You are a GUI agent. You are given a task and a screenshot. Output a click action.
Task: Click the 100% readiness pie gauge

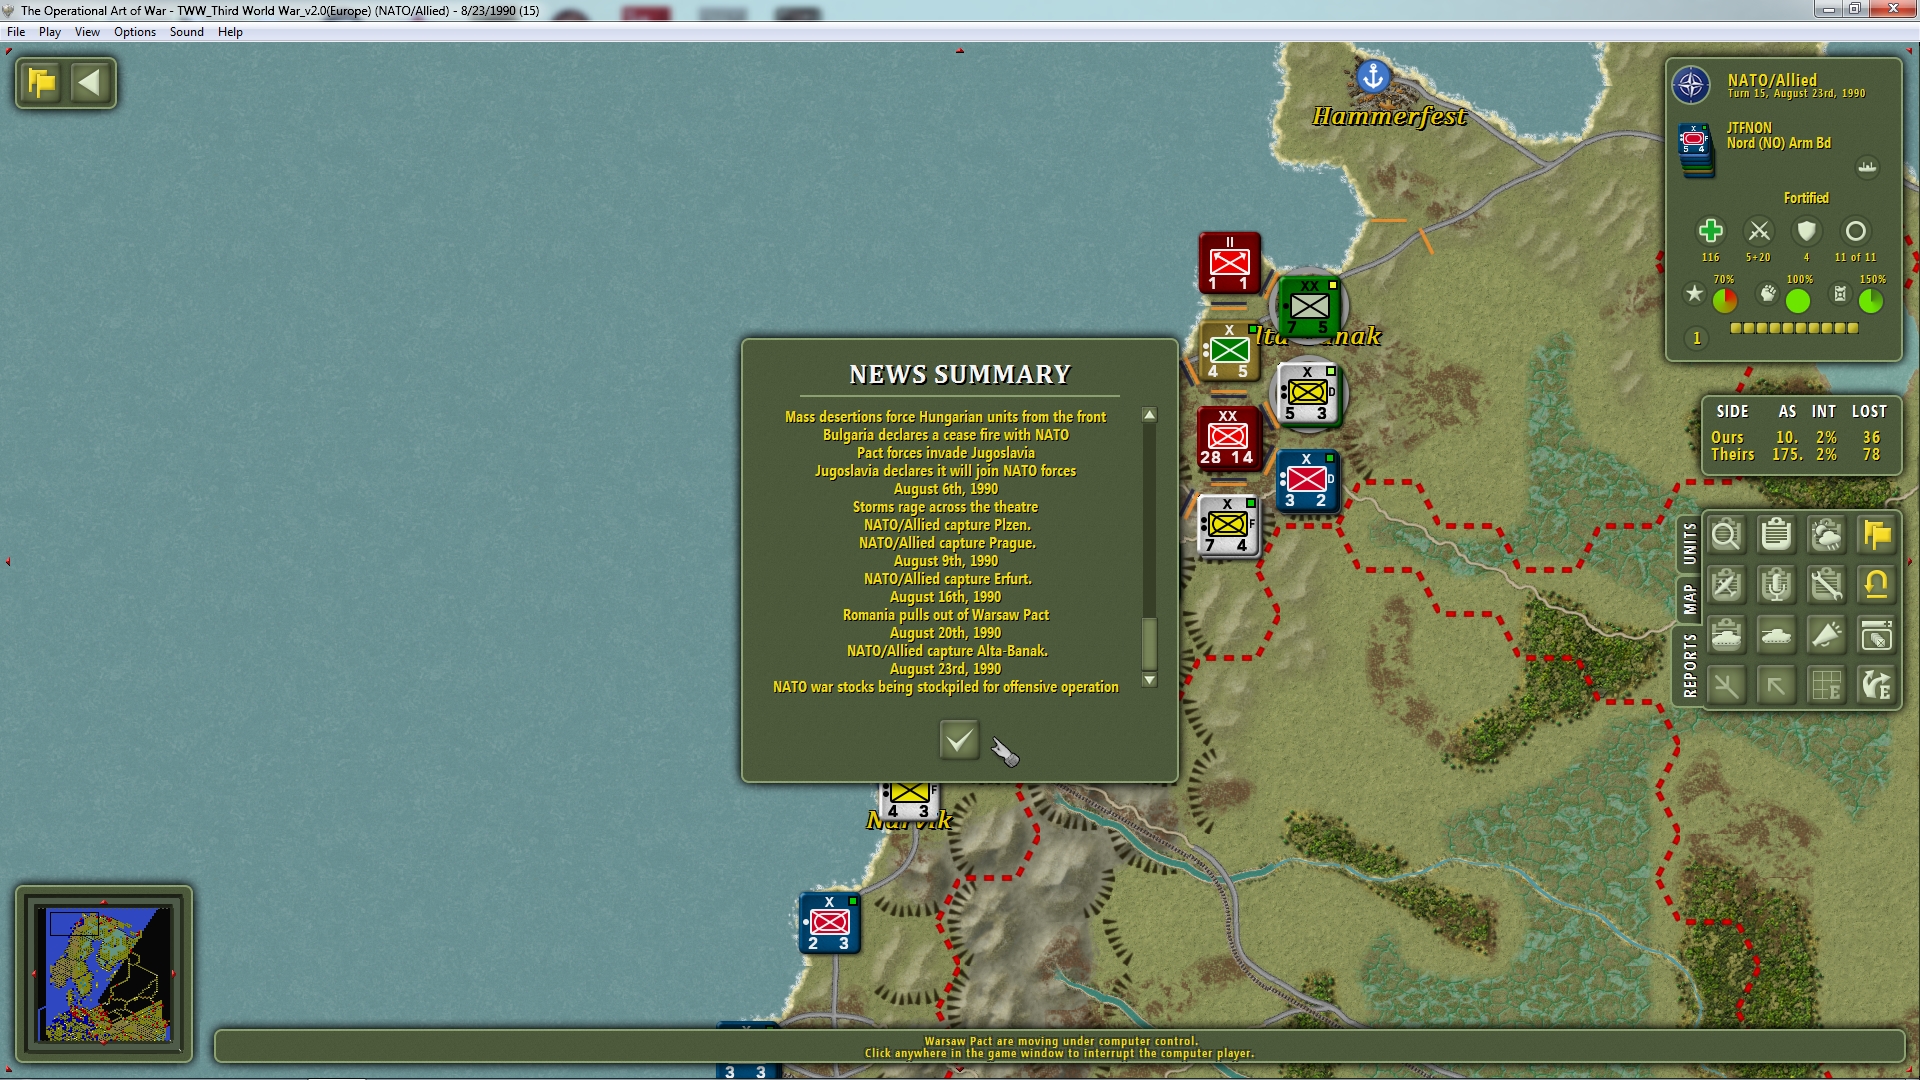pos(1798,300)
